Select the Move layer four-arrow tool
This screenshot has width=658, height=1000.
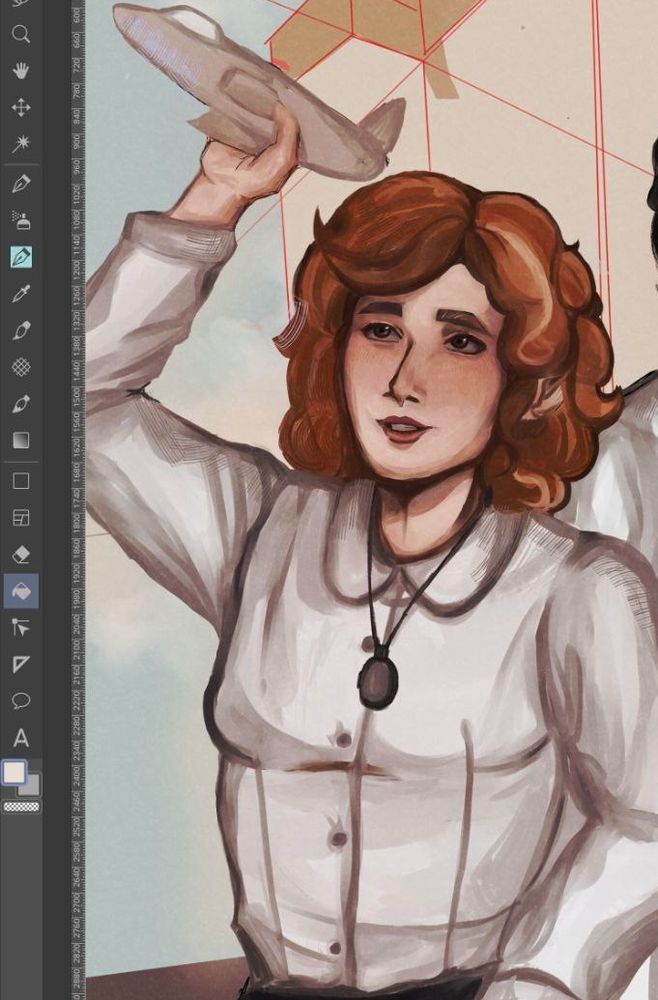coord(21,107)
